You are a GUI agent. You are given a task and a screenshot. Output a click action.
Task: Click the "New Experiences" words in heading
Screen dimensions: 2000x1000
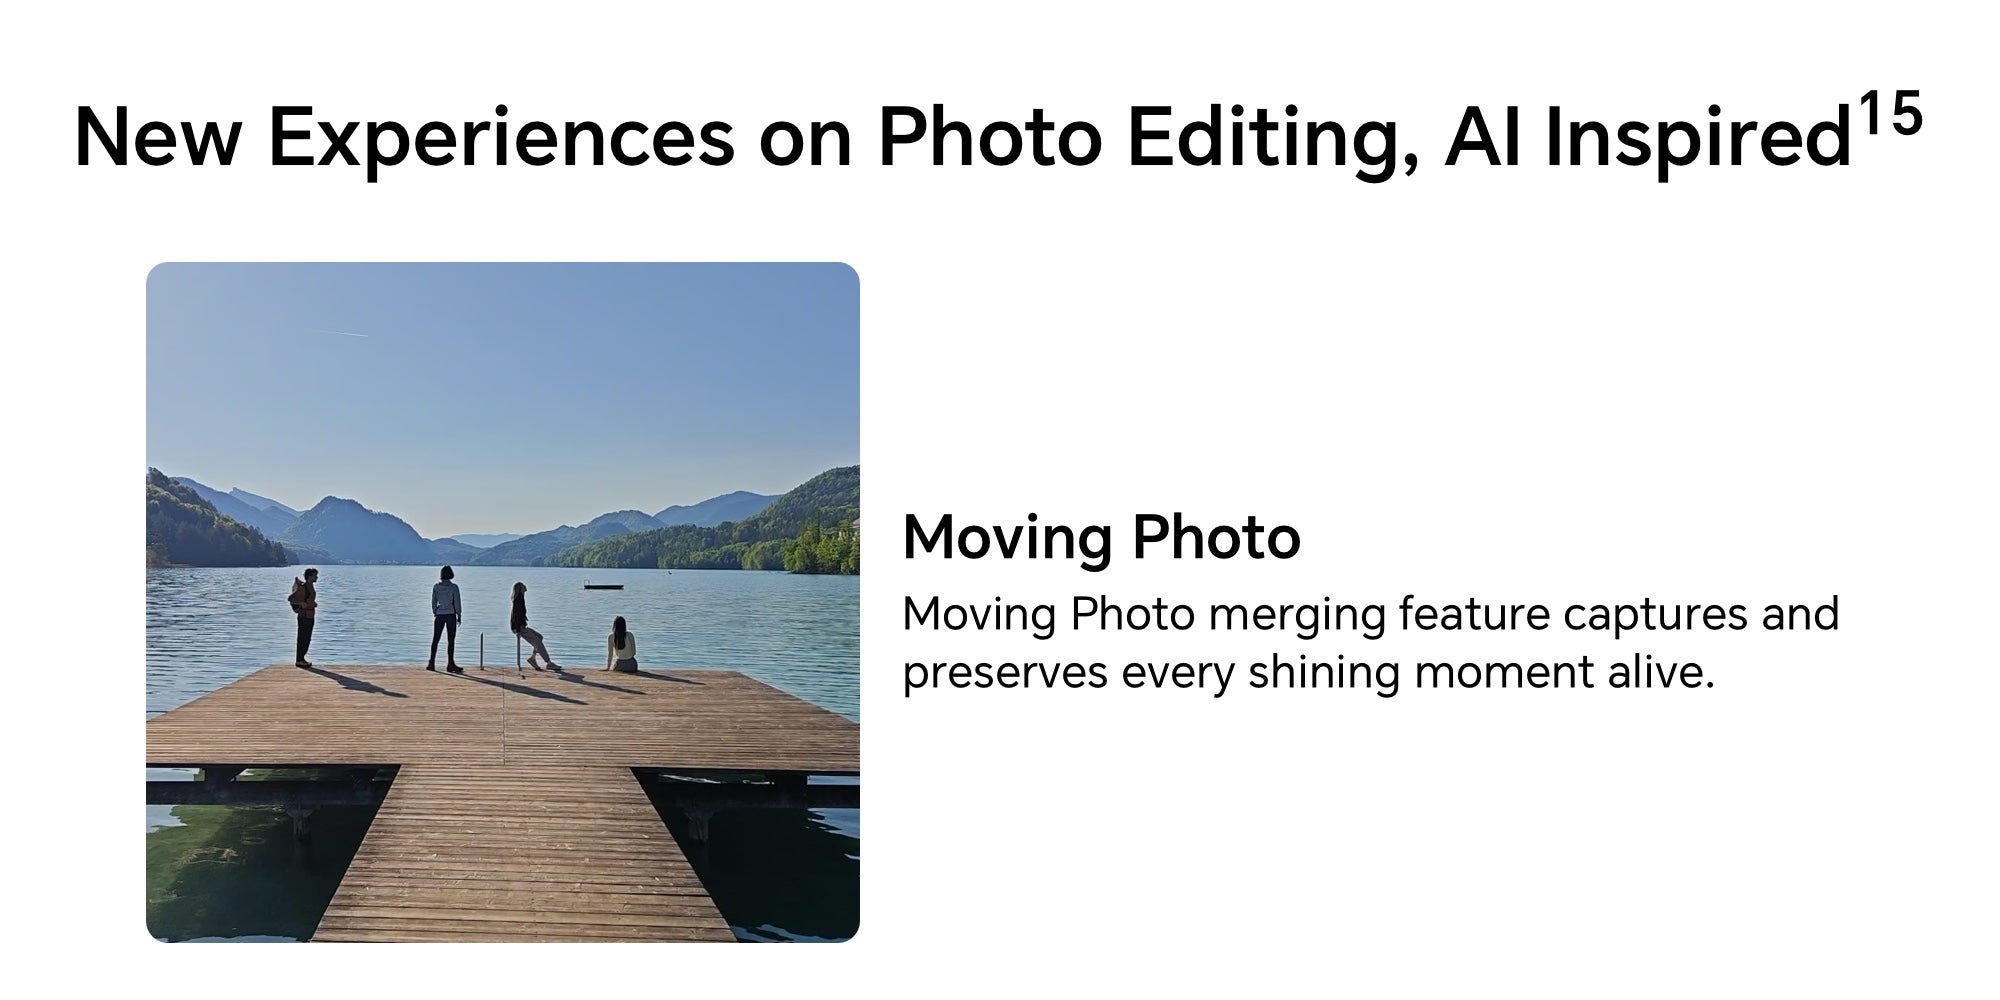(403, 138)
